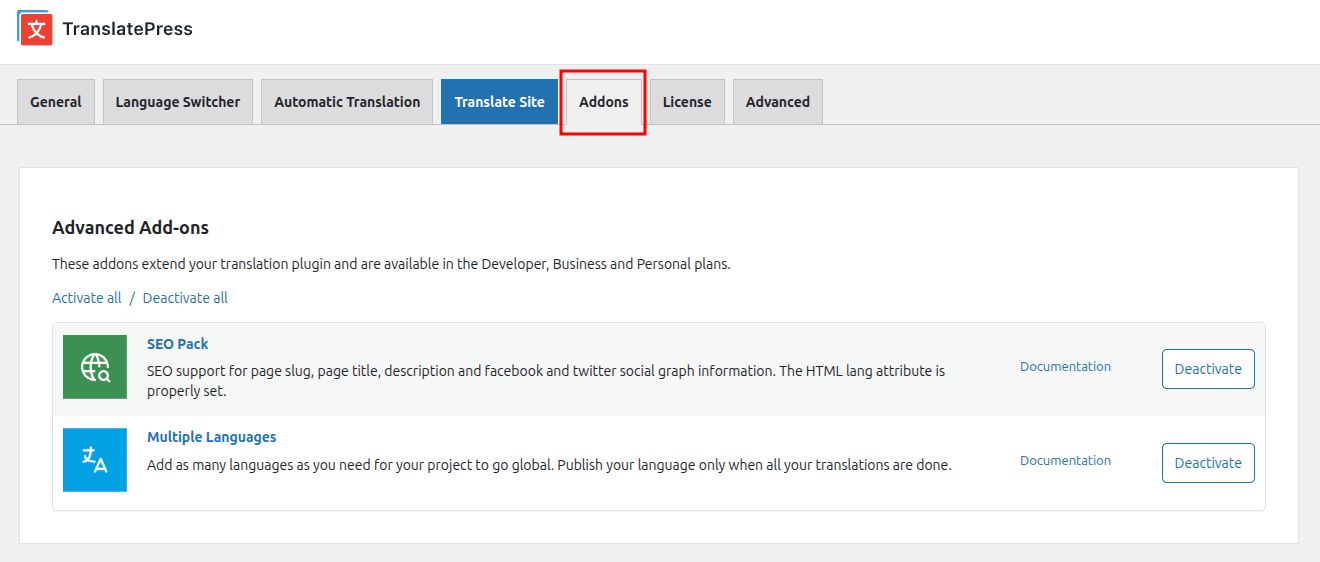Open Documentation for SEO Pack
1320x562 pixels.
point(1065,367)
